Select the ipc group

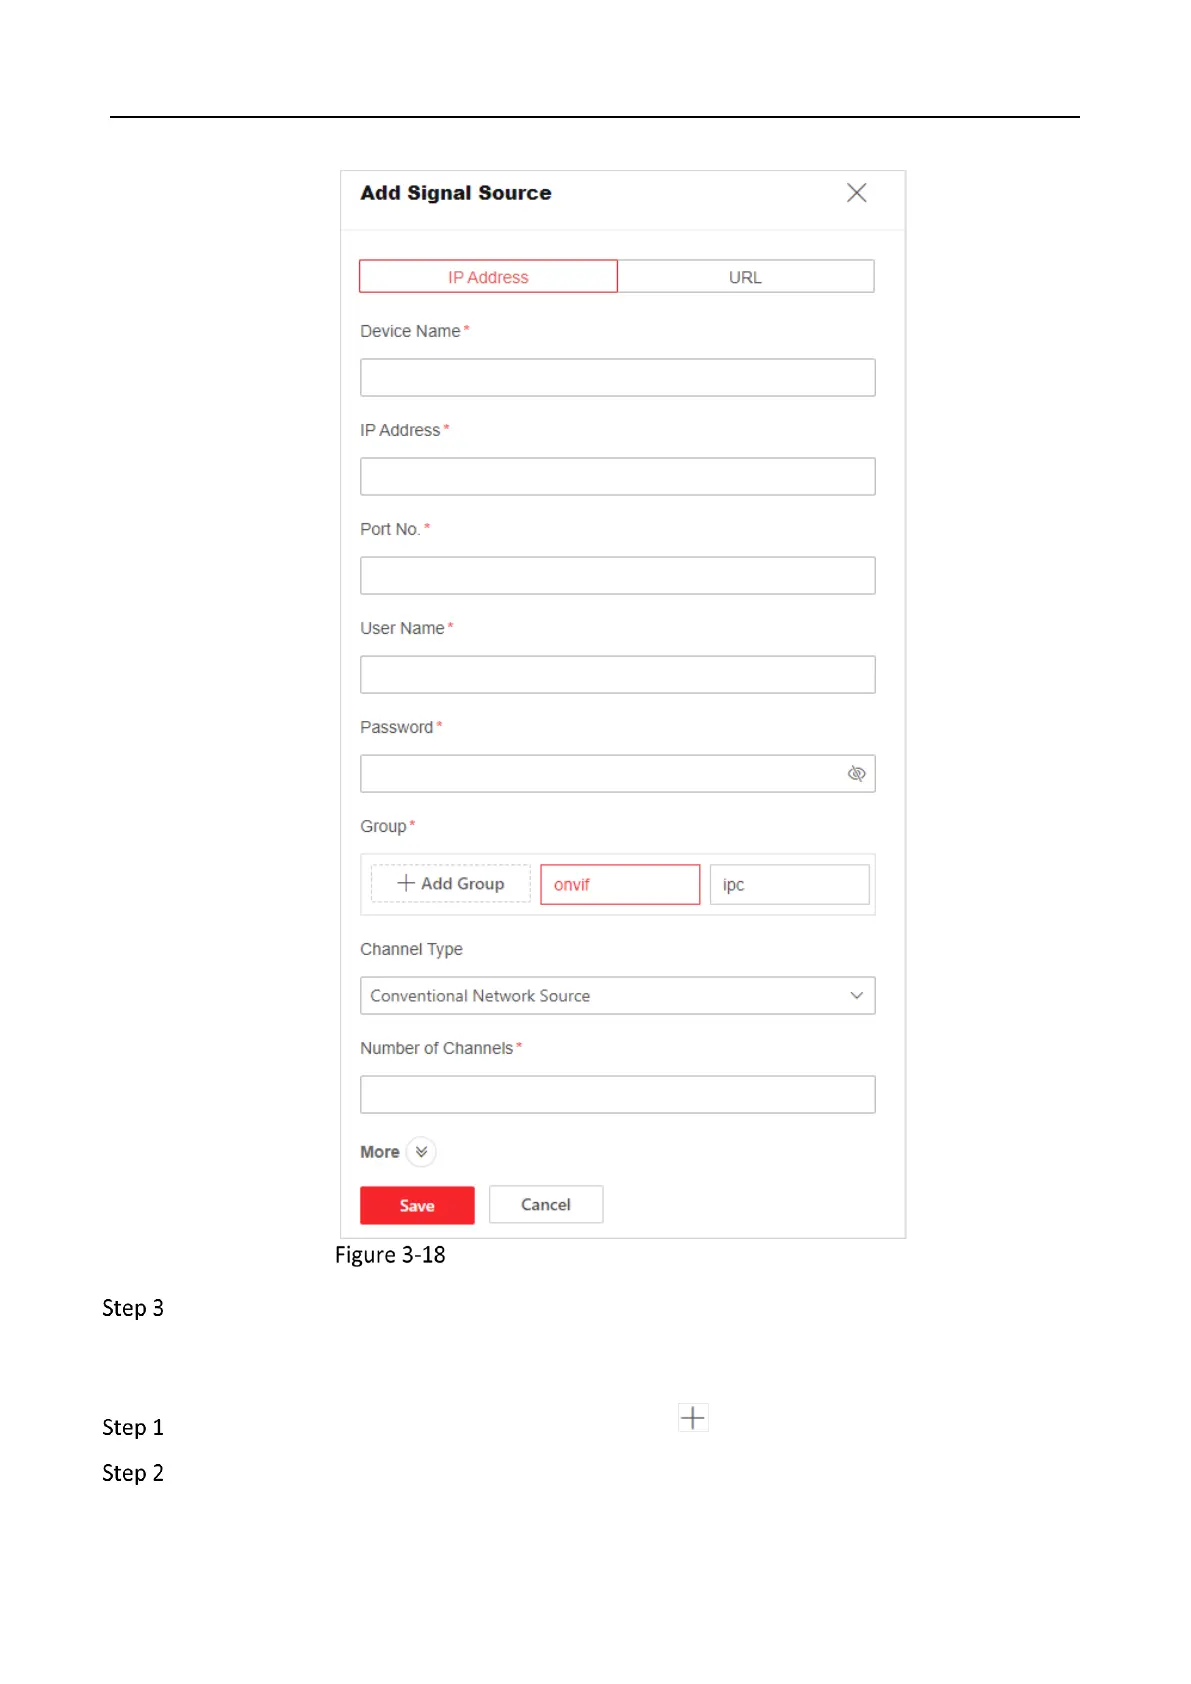pos(789,884)
